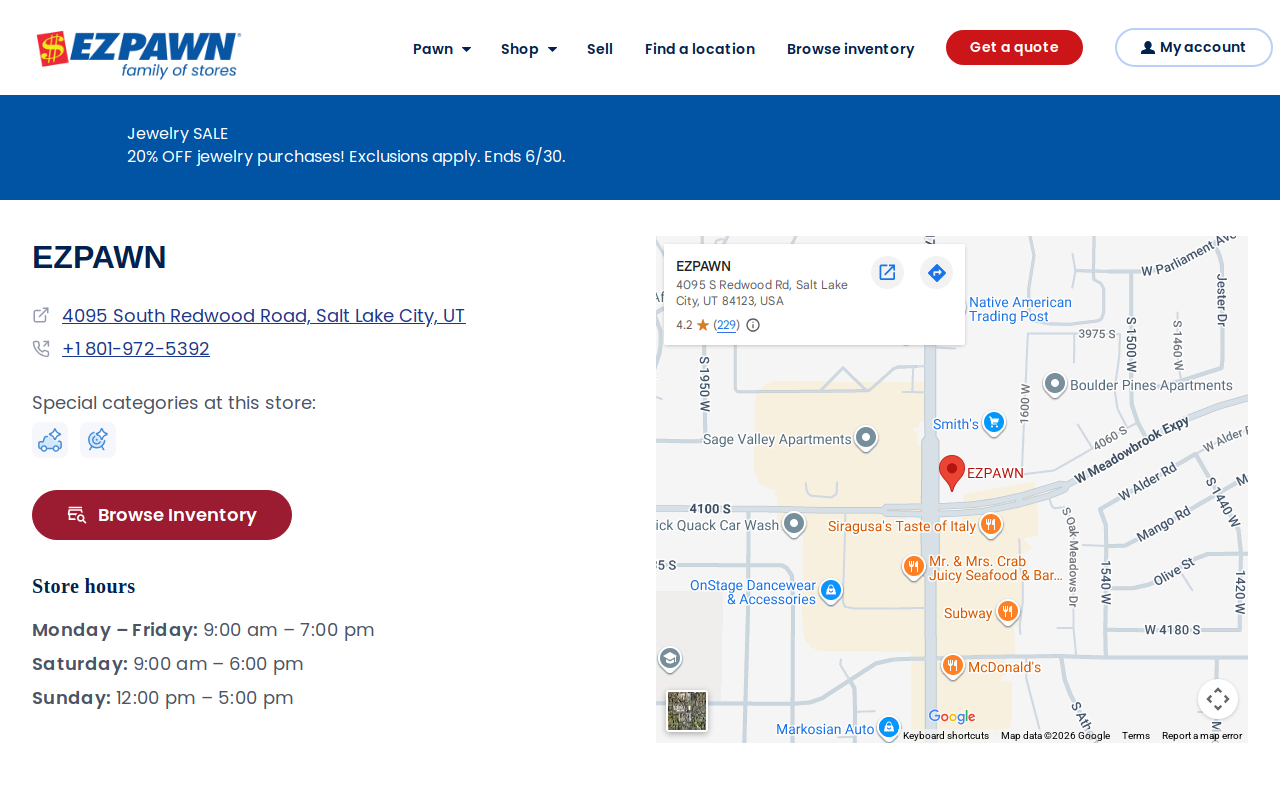Click the Get a quote button
This screenshot has width=1280, height=800.
(1014, 47)
